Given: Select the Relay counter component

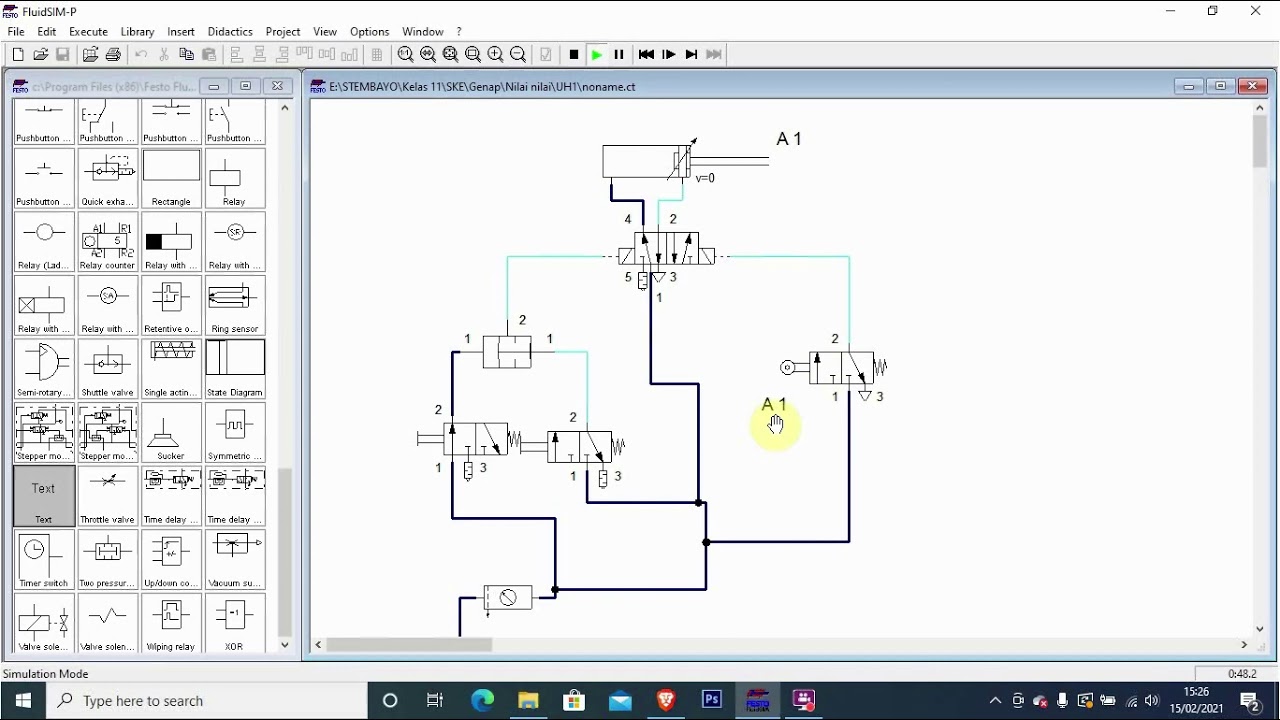Looking at the screenshot, I should [x=108, y=242].
